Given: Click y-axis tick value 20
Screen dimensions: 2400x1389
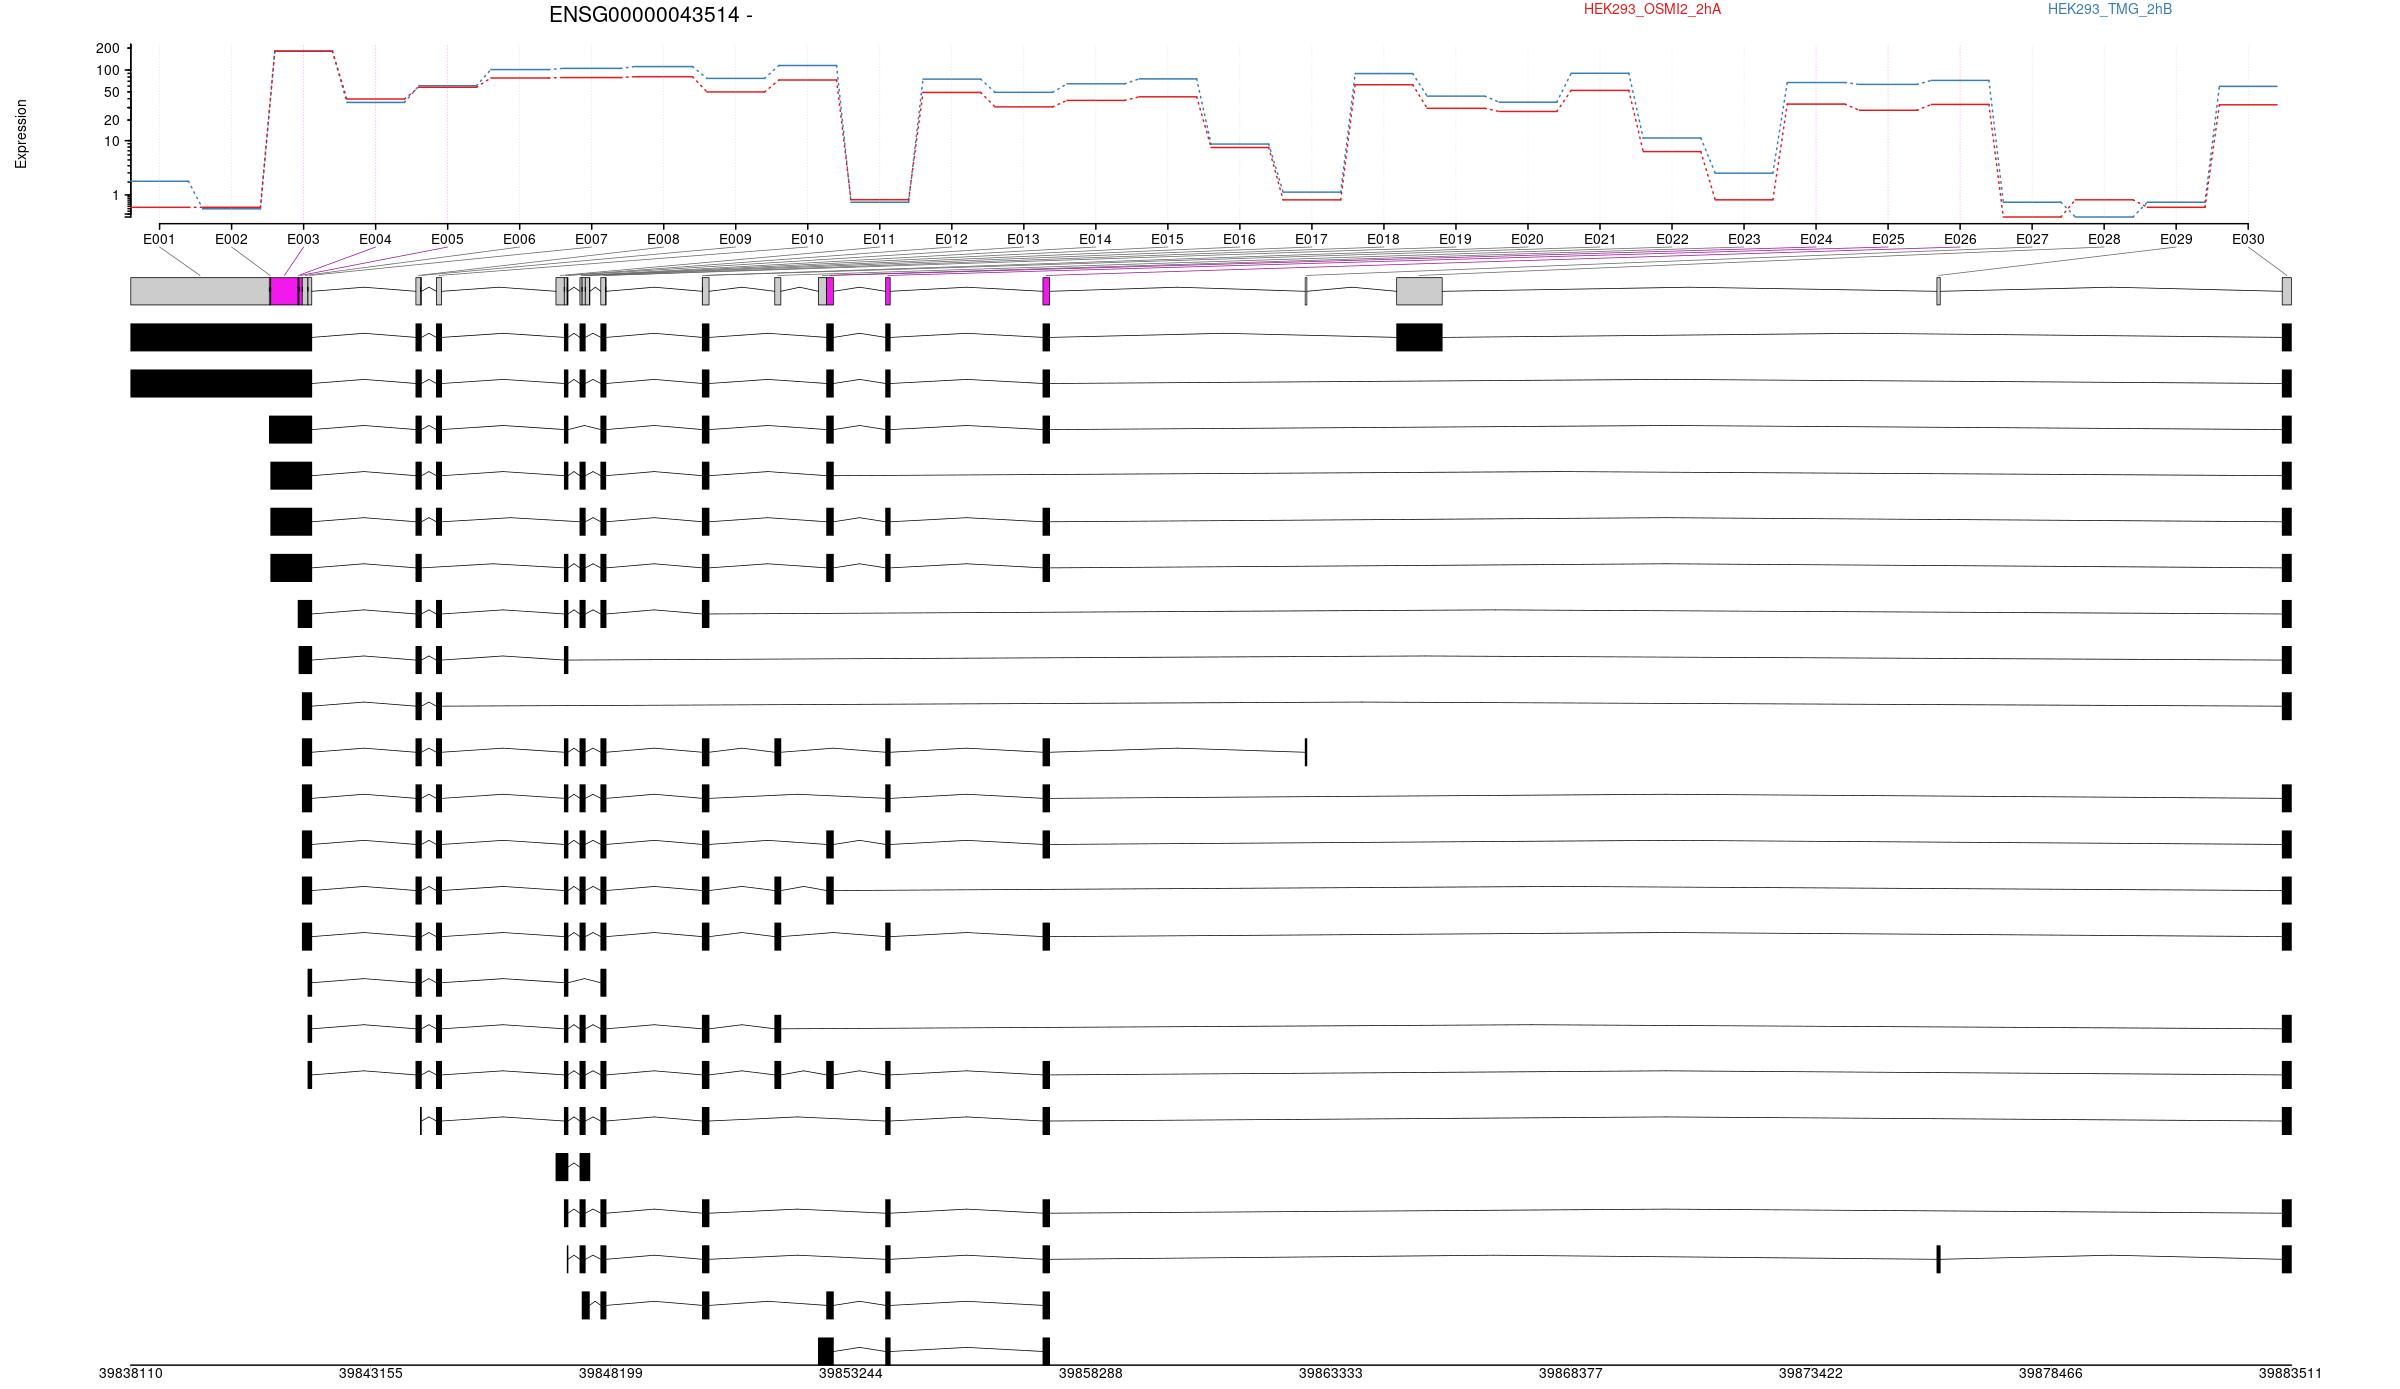Looking at the screenshot, I should click(112, 120).
